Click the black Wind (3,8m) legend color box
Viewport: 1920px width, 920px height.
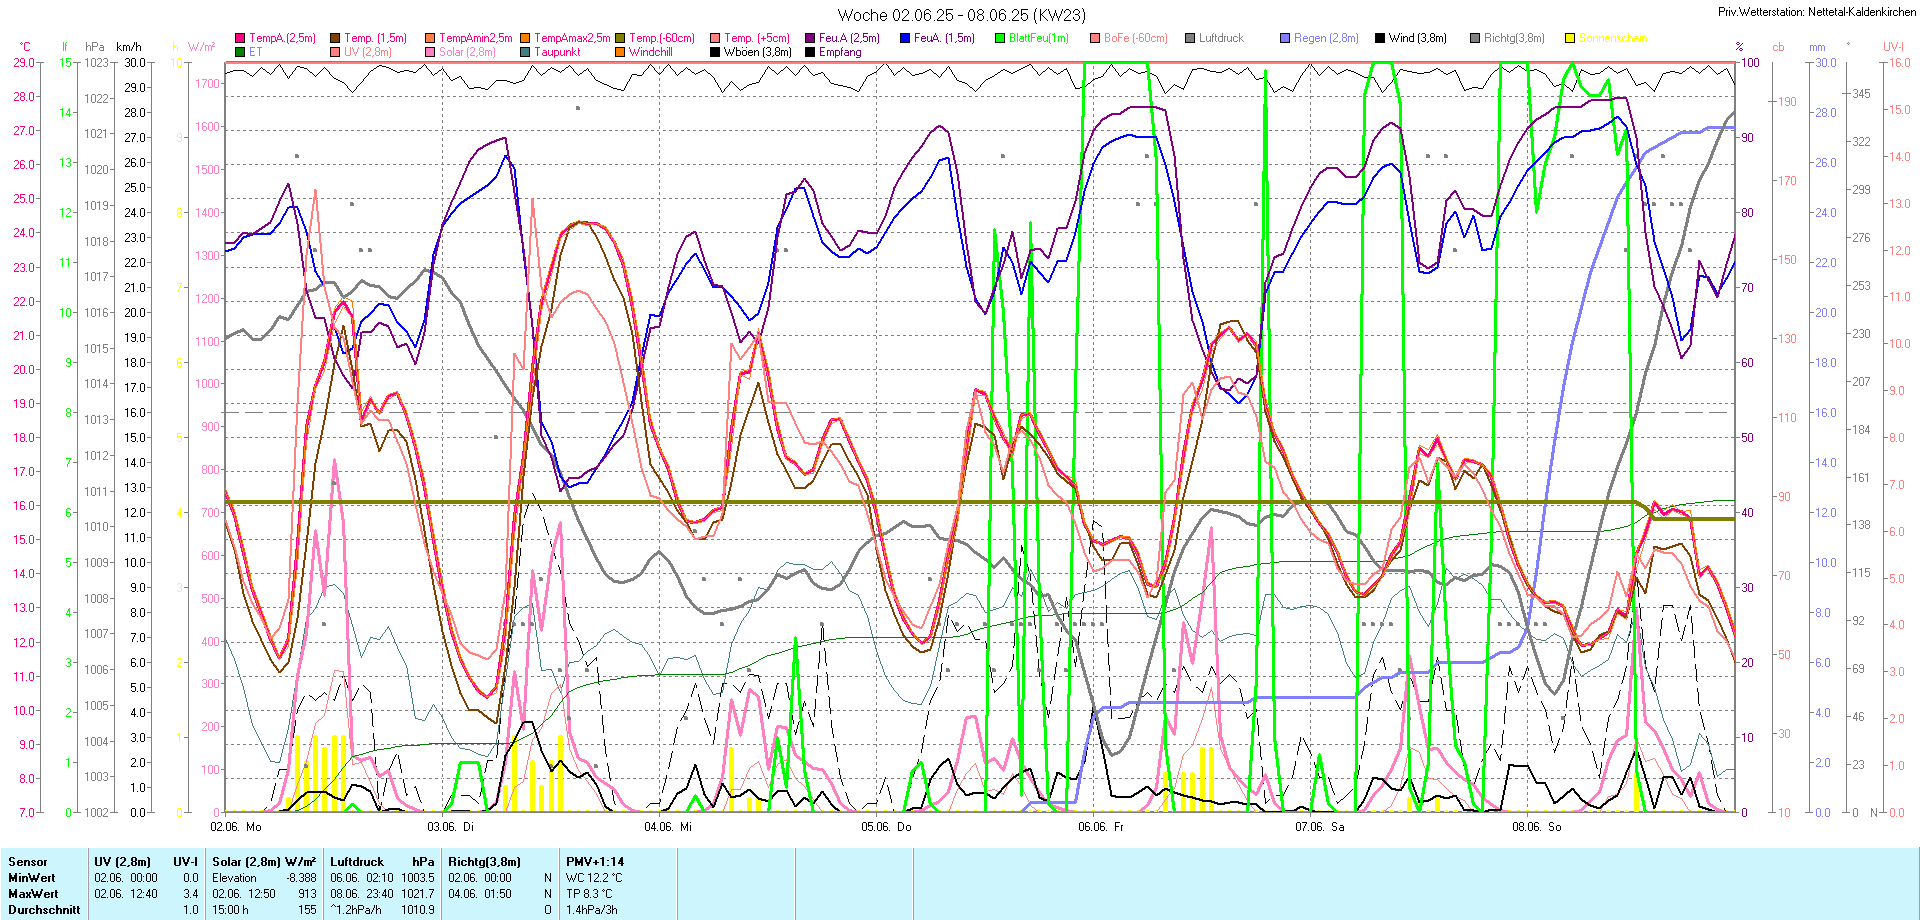(x=1380, y=38)
